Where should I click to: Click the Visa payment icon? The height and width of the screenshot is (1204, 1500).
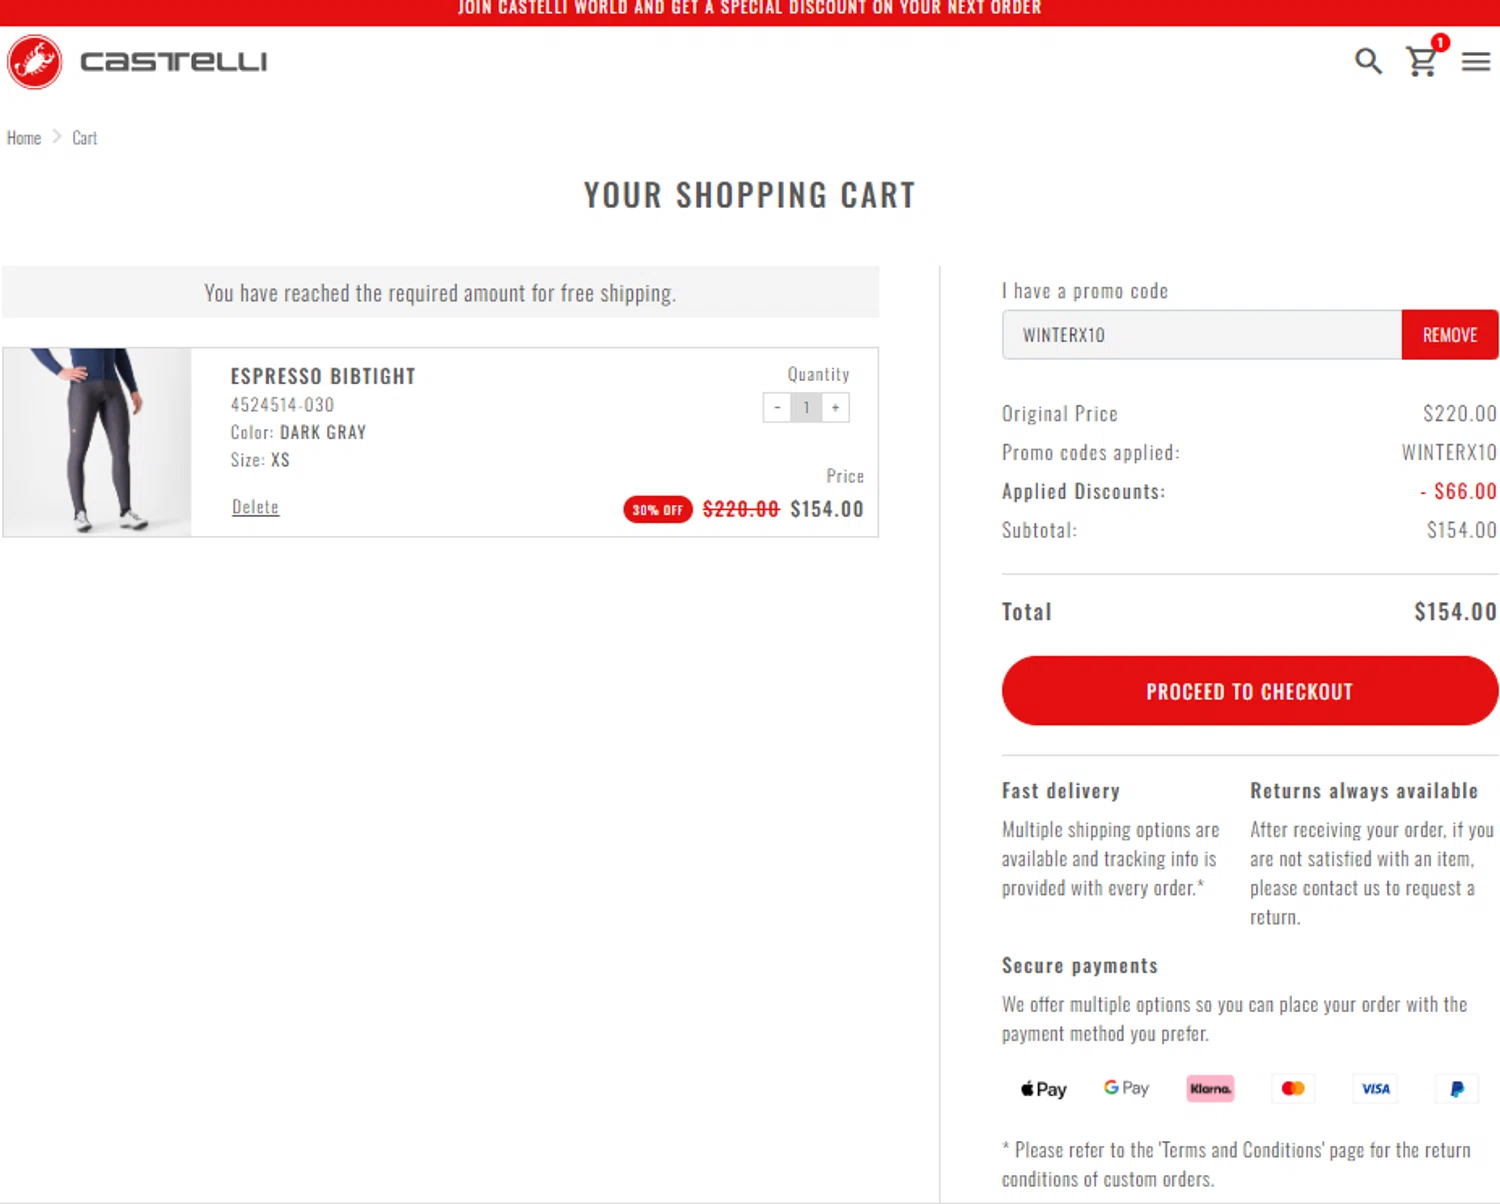tap(1376, 1089)
